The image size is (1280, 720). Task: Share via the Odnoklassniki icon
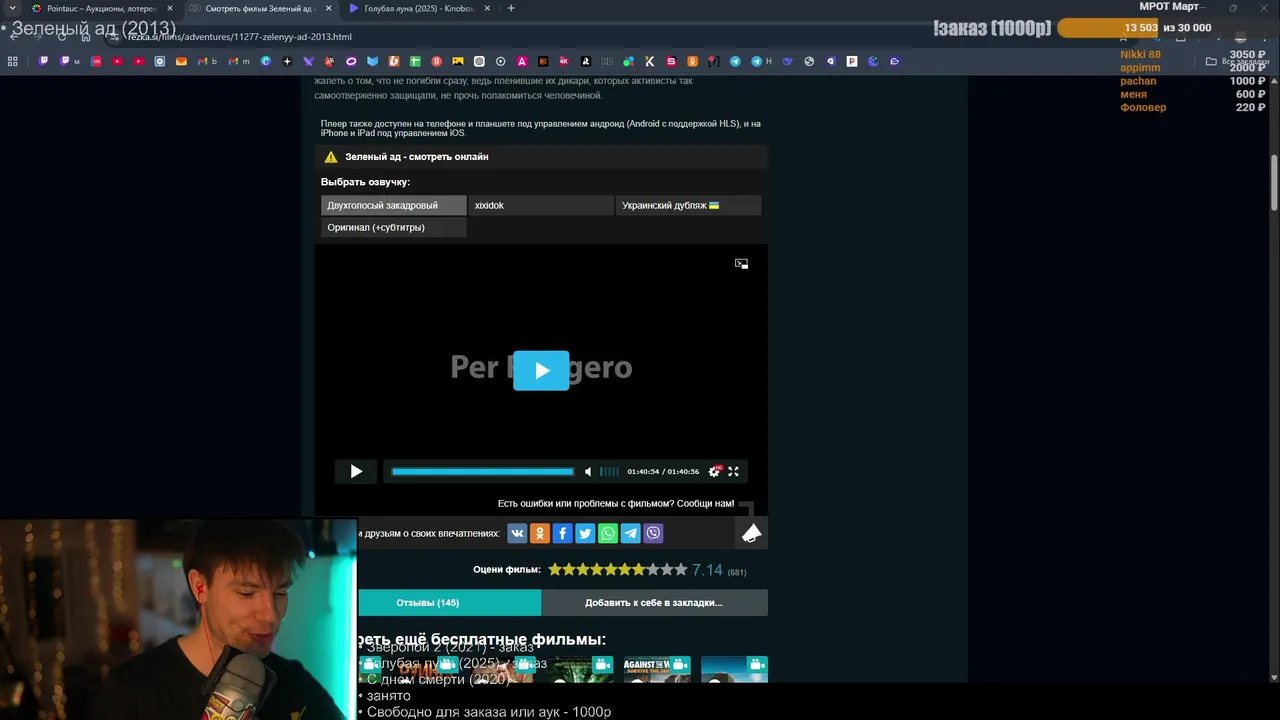(x=540, y=533)
